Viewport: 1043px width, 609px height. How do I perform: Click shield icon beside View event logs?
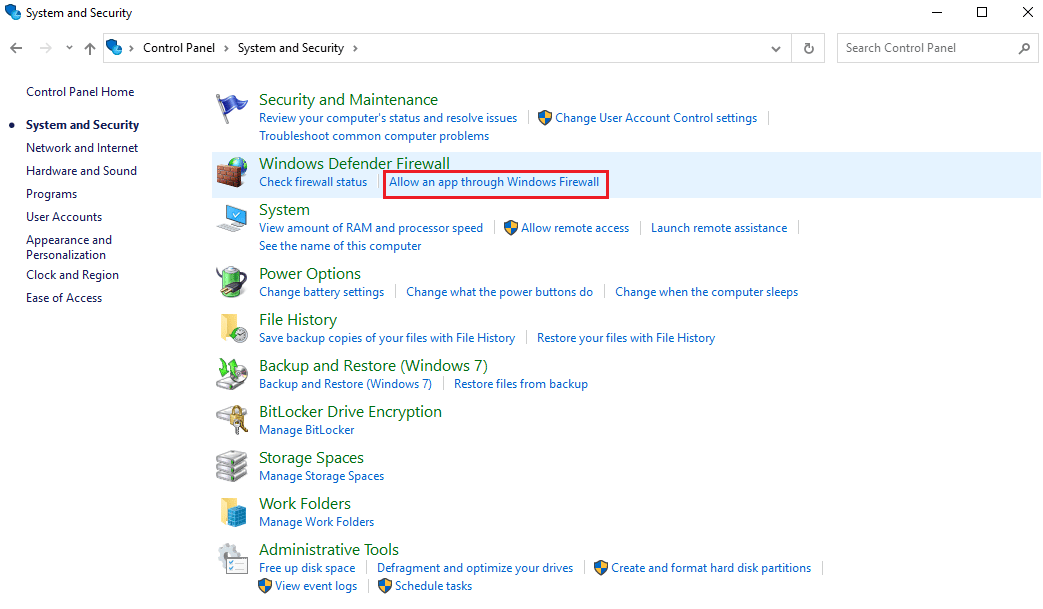click(265, 586)
